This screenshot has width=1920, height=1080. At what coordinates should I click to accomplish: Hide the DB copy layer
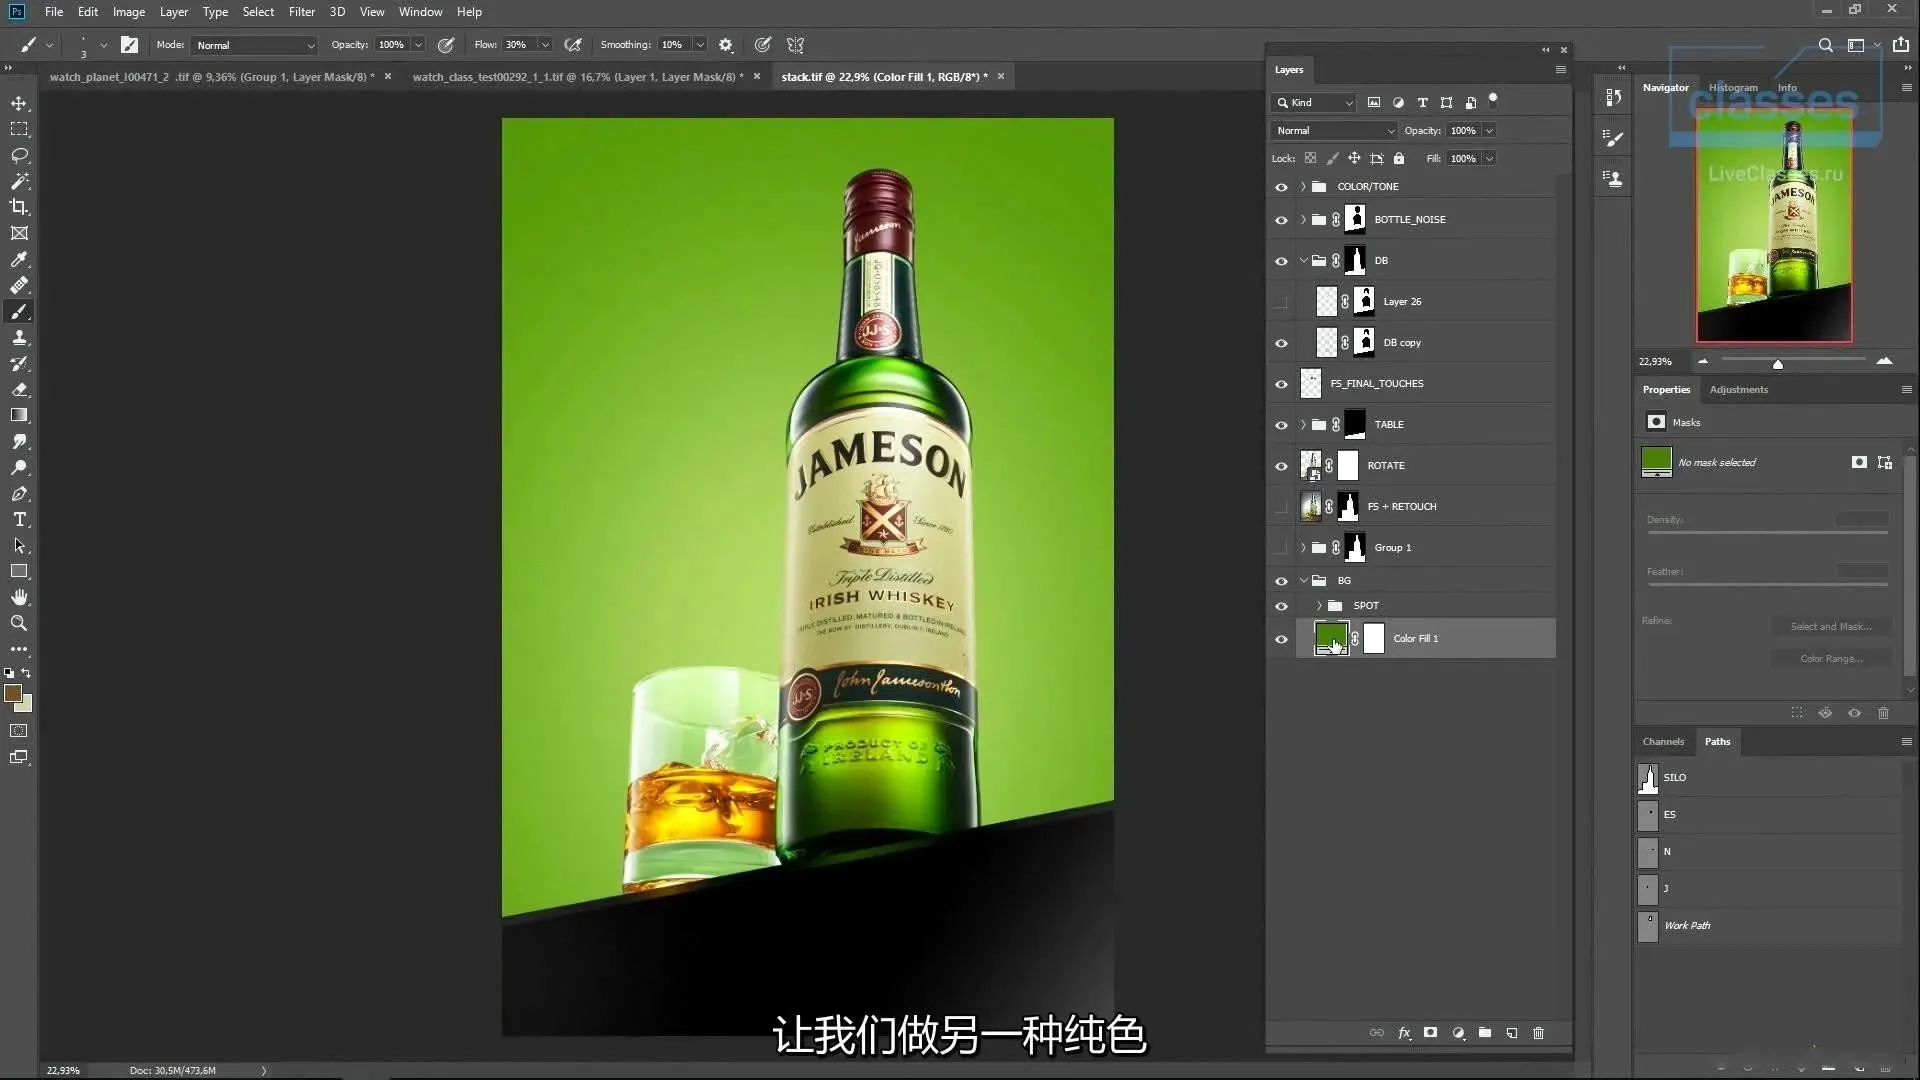(1281, 343)
